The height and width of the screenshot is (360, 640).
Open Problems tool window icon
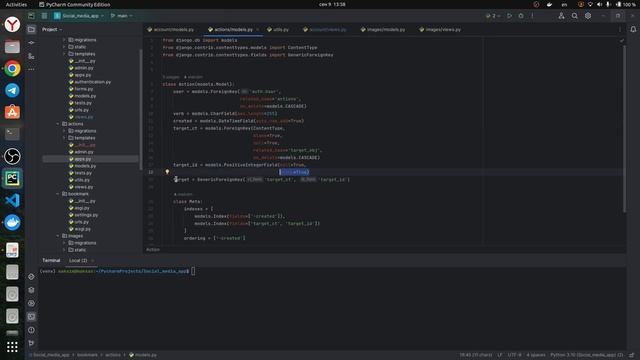31,330
